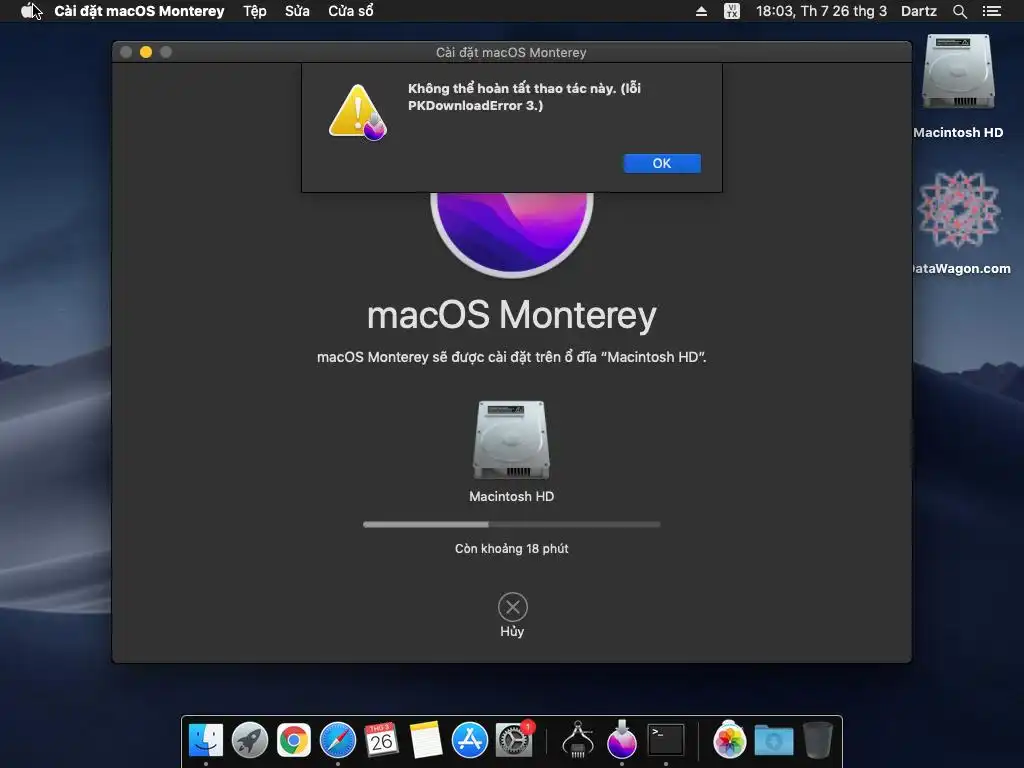The height and width of the screenshot is (768, 1024).
Task: Click the PKDownloadError 3 error message
Action: pyautogui.click(x=524, y=97)
